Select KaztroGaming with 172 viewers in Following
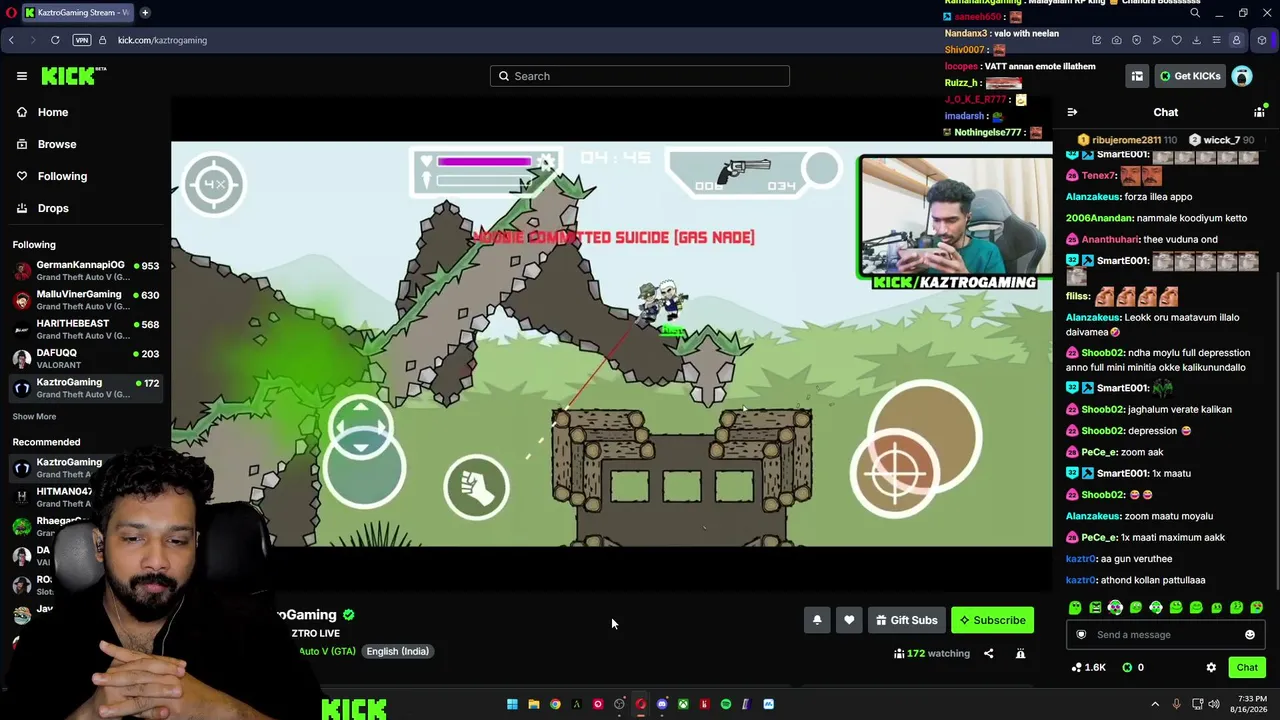Screen dimensions: 1280x720 pos(86,387)
